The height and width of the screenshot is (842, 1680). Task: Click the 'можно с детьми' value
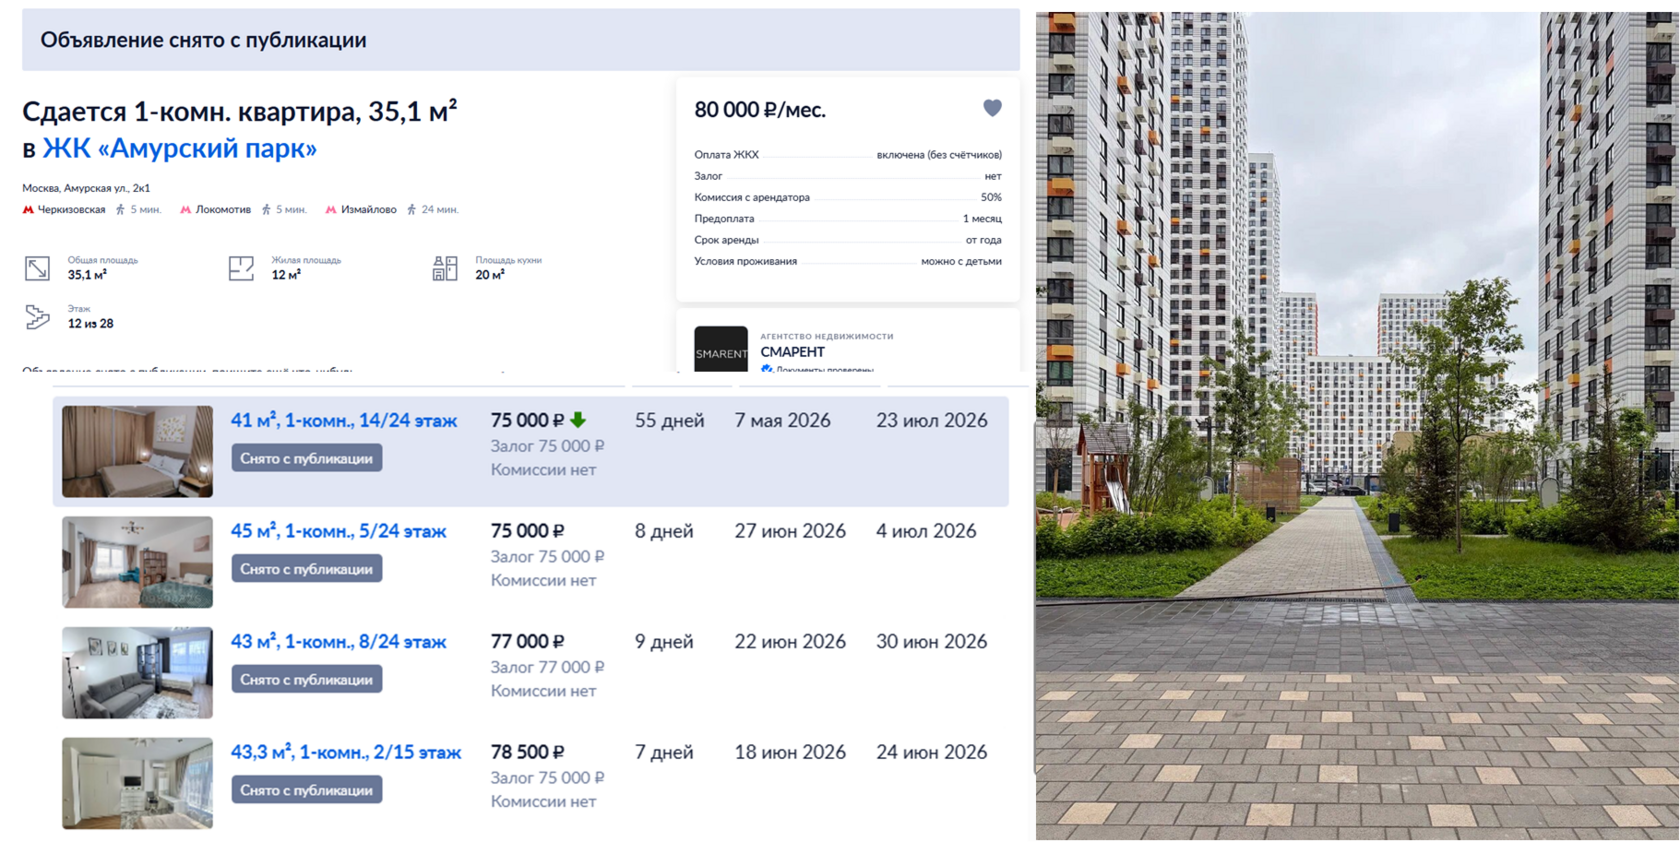click(961, 262)
